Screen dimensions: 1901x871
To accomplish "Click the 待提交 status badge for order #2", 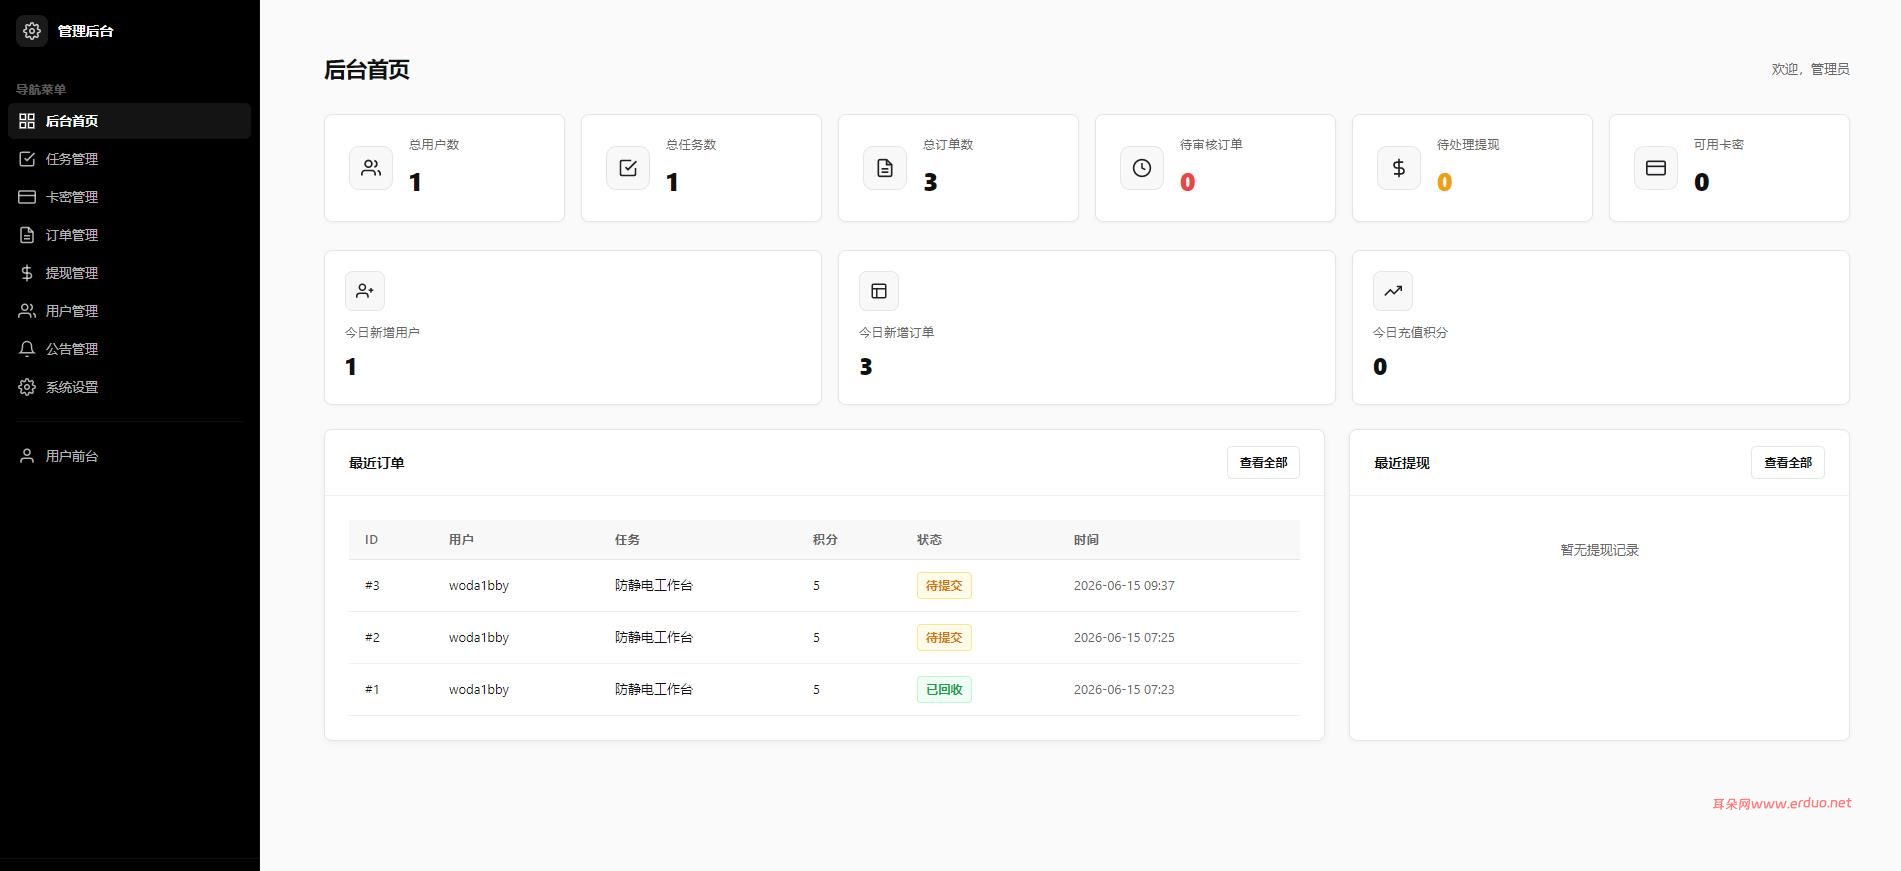I will point(944,638).
